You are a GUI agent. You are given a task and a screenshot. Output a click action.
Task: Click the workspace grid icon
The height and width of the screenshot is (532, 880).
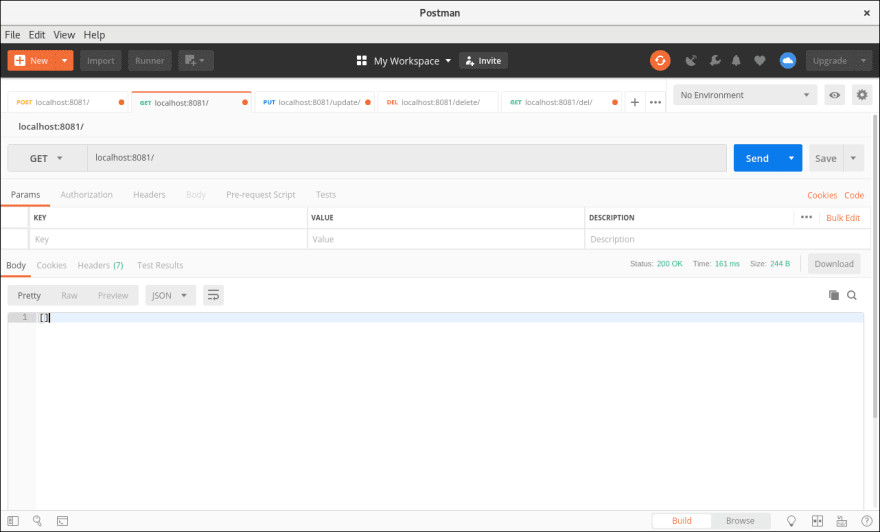click(361, 61)
